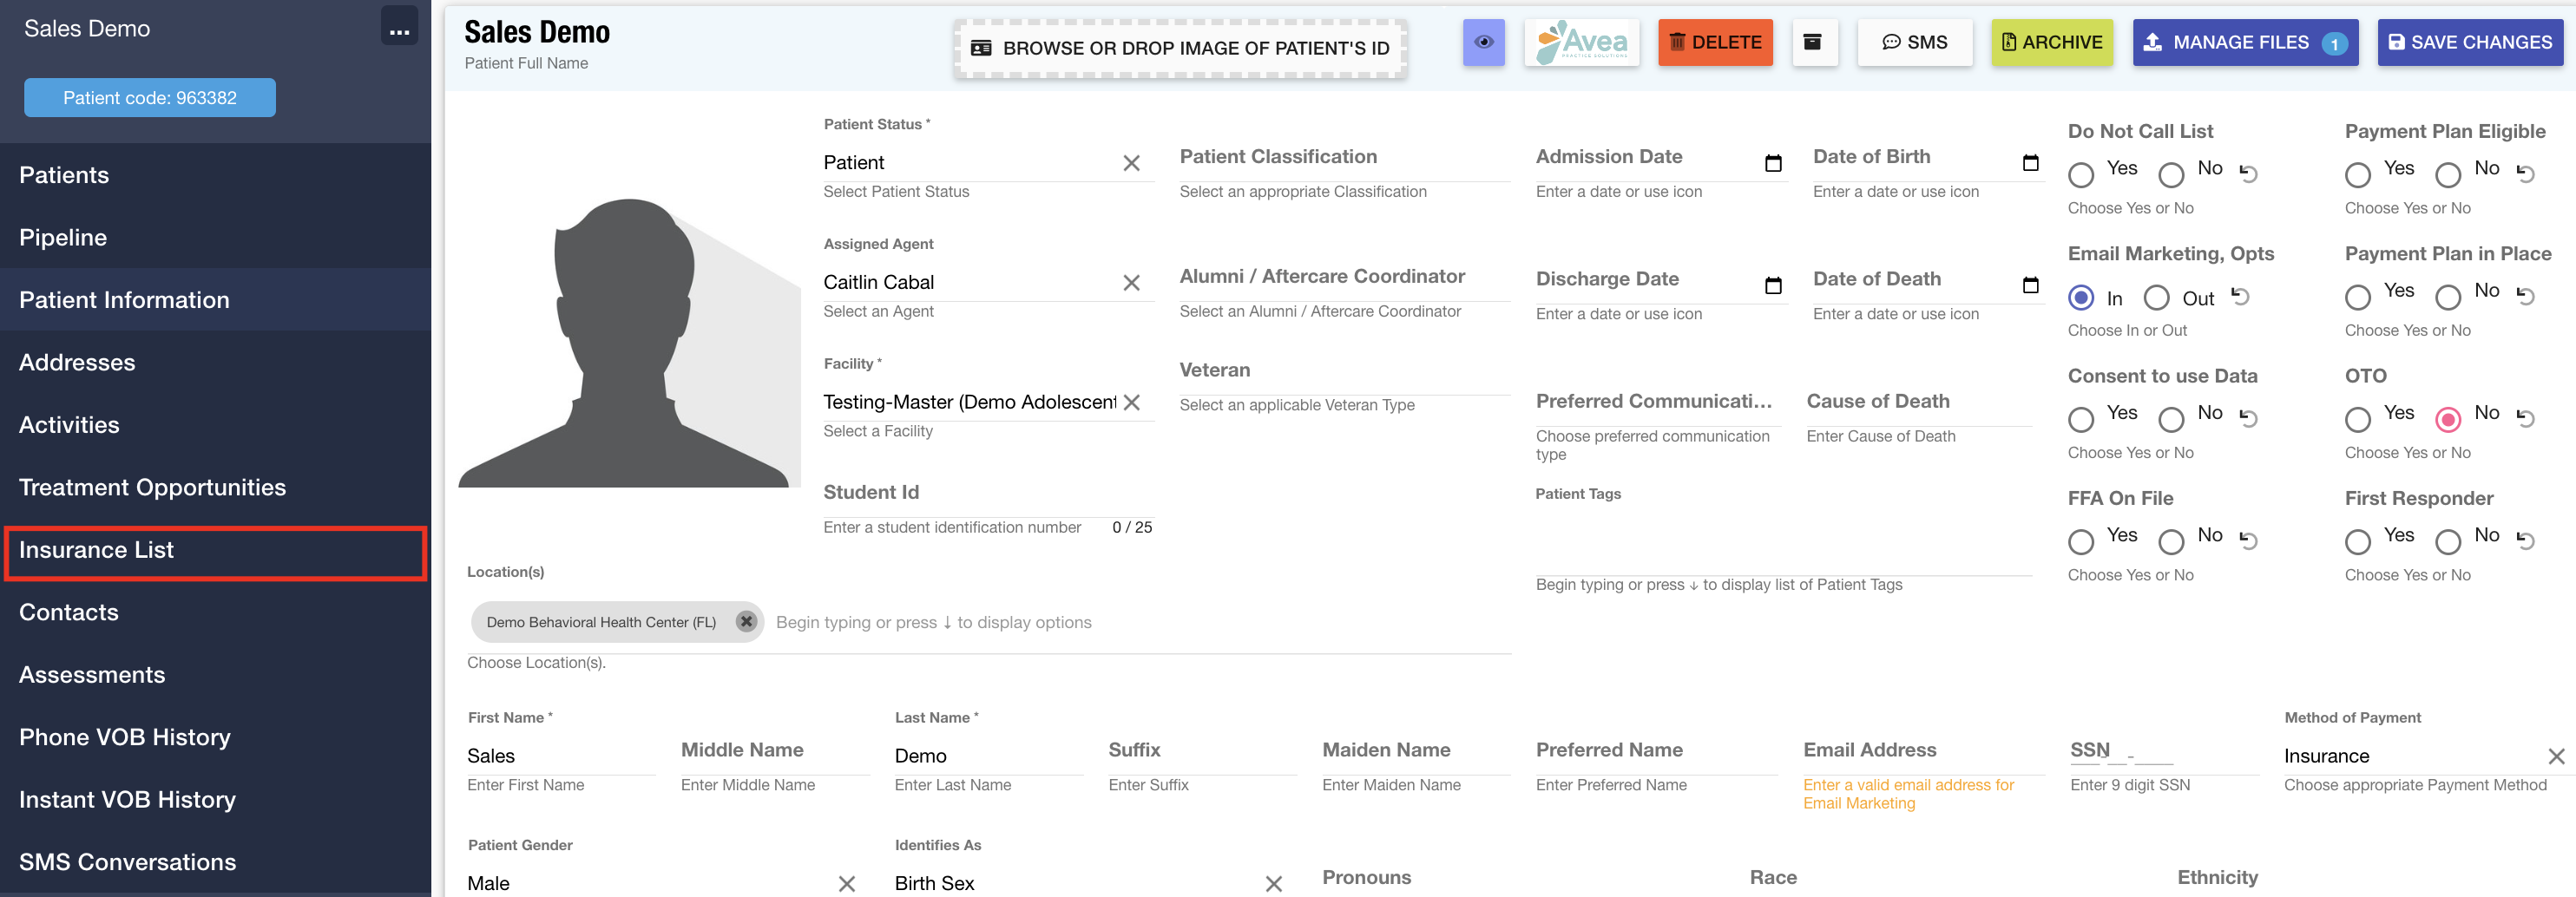
Task: Click the Save Changes button
Action: 2469,42
